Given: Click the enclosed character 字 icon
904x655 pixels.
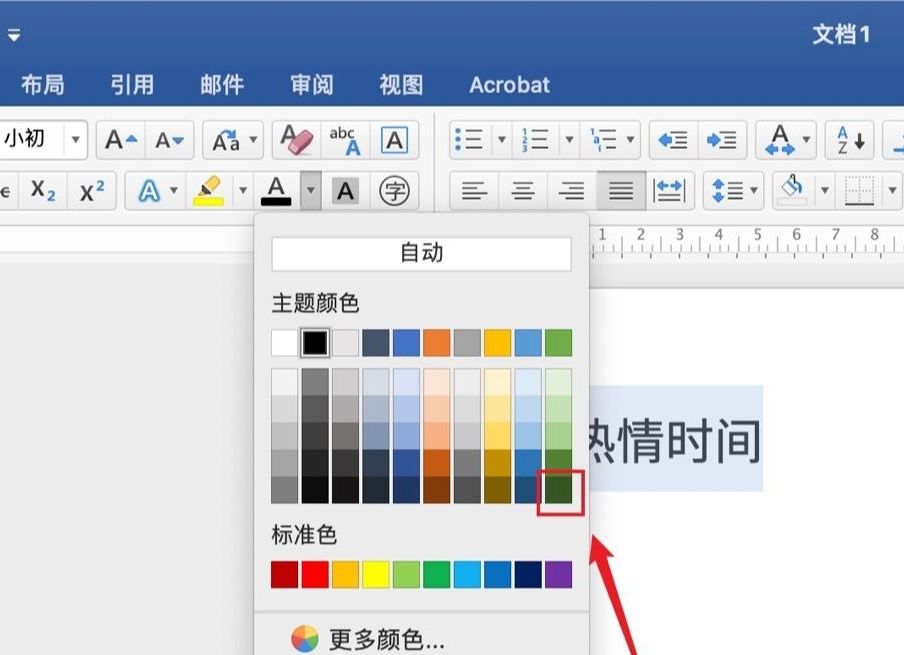Looking at the screenshot, I should [x=394, y=190].
